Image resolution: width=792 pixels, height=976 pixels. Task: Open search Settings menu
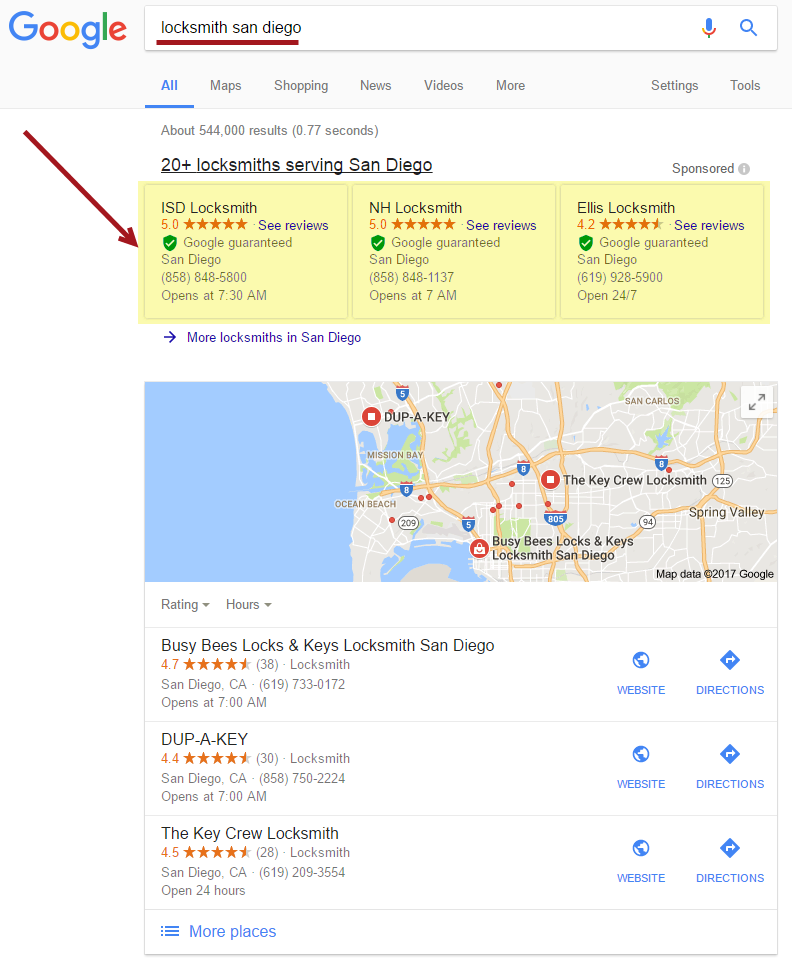tap(674, 86)
